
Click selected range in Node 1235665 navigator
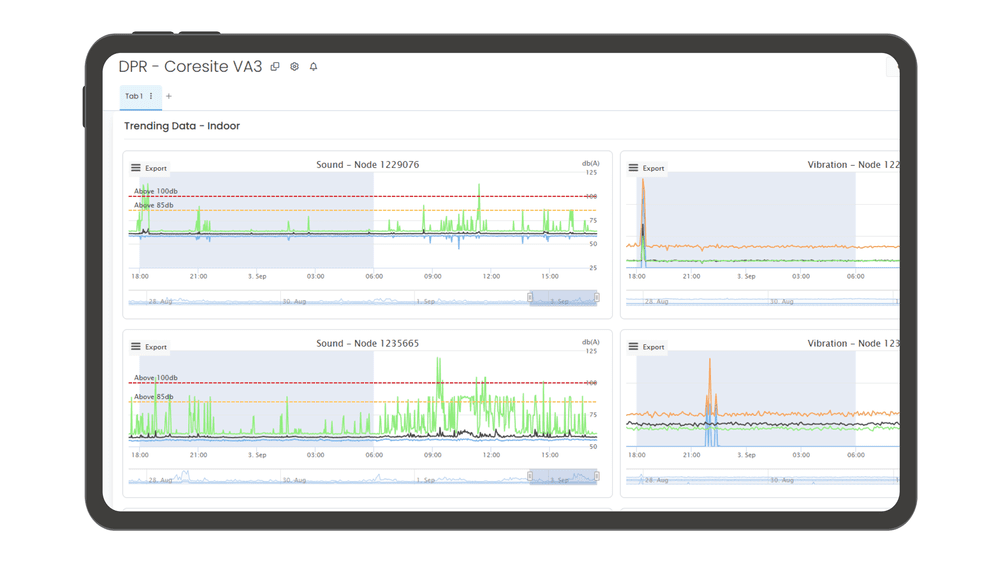(563, 477)
